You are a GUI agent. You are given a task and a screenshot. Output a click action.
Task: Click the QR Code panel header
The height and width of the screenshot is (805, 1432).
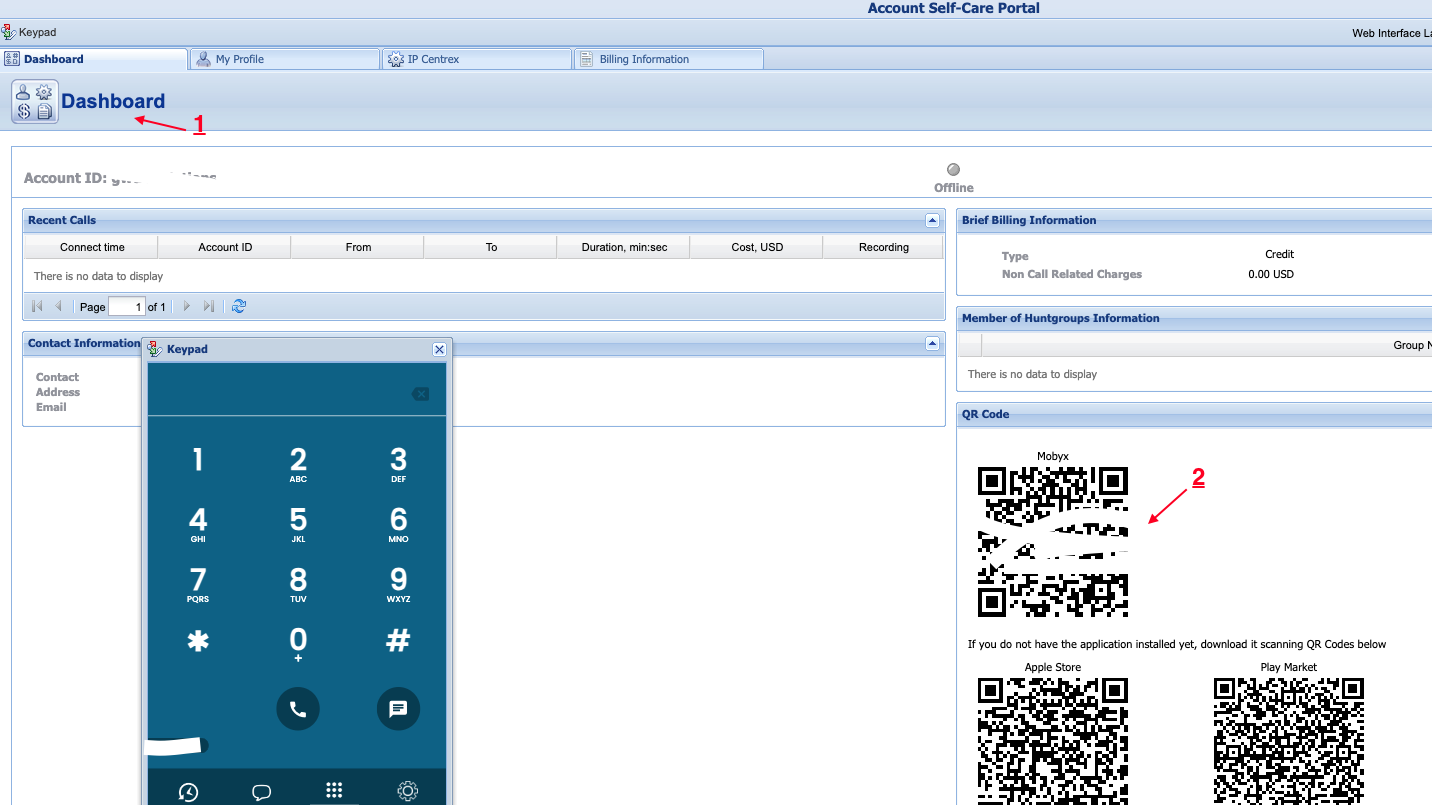pos(1194,414)
